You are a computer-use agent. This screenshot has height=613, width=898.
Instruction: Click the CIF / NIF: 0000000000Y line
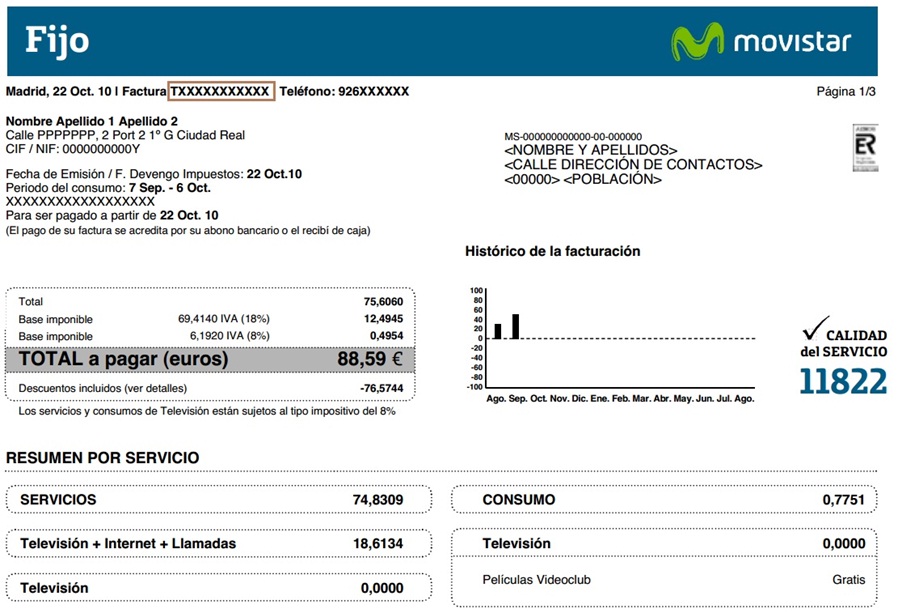pos(73,149)
